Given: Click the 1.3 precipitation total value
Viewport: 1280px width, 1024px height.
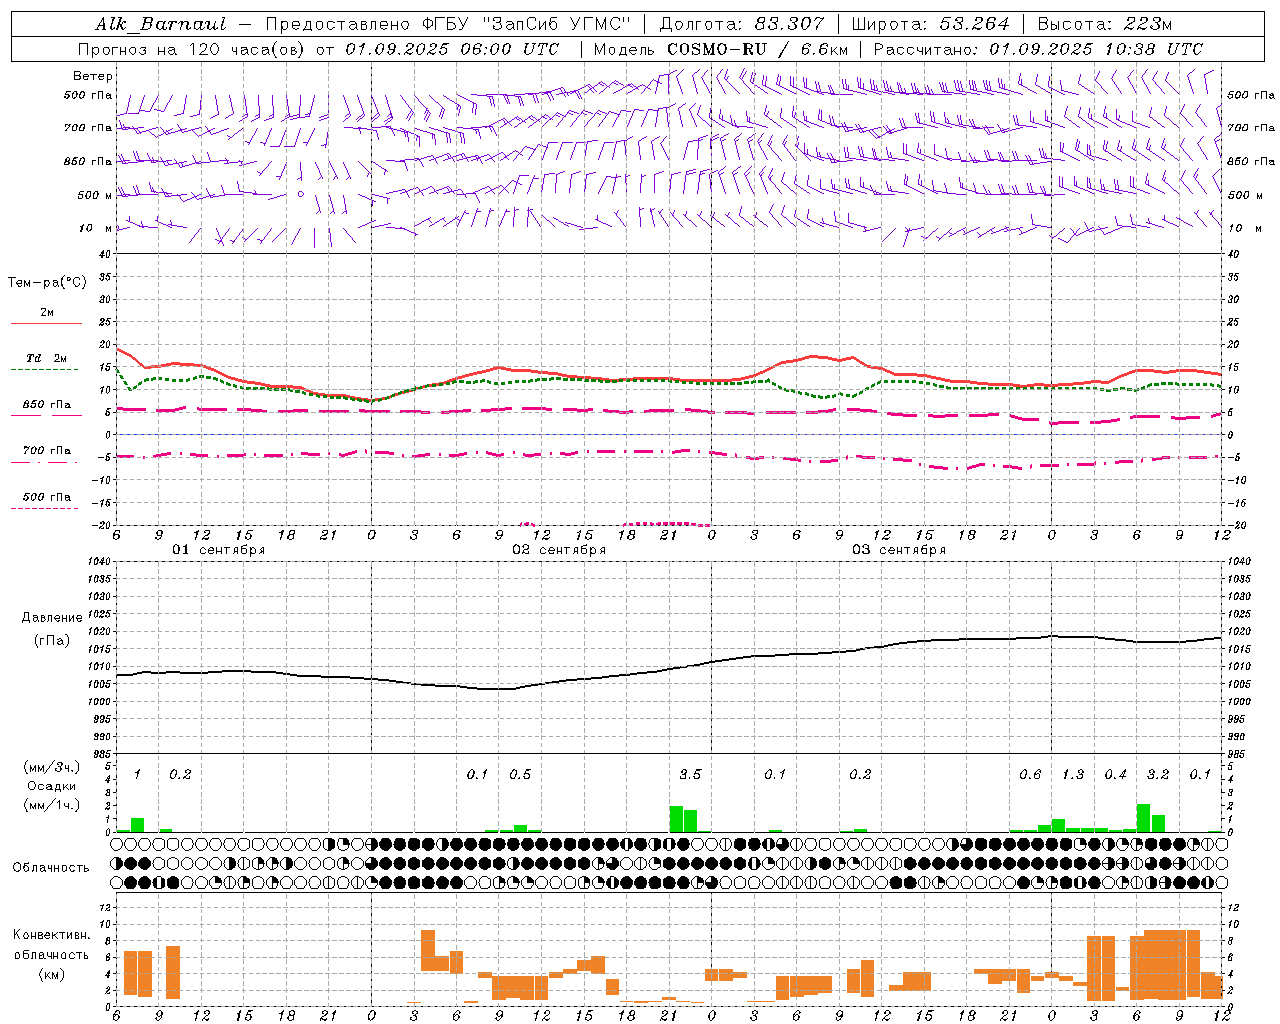Looking at the screenshot, I should click(1073, 775).
